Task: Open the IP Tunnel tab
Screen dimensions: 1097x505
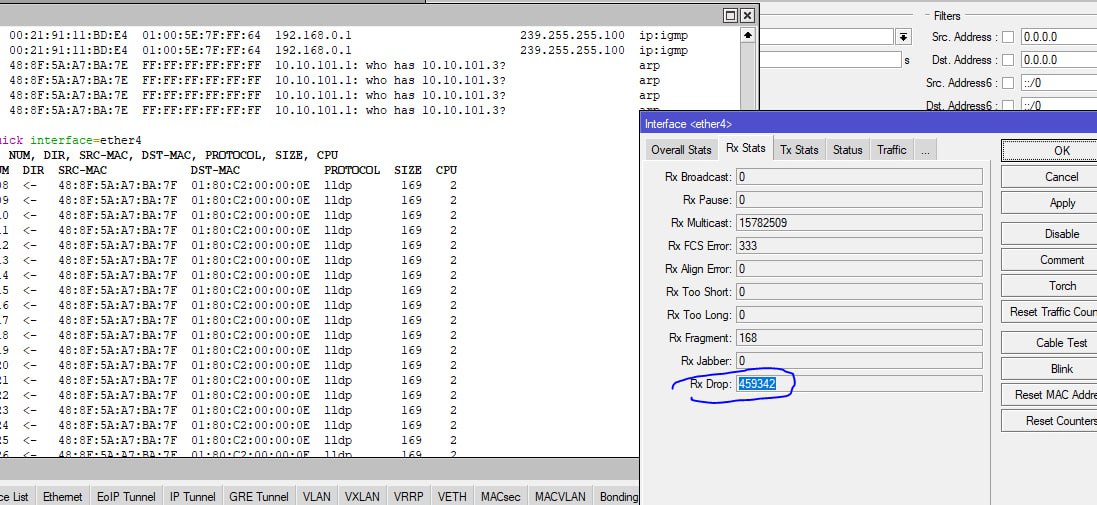Action: [x=192, y=497]
